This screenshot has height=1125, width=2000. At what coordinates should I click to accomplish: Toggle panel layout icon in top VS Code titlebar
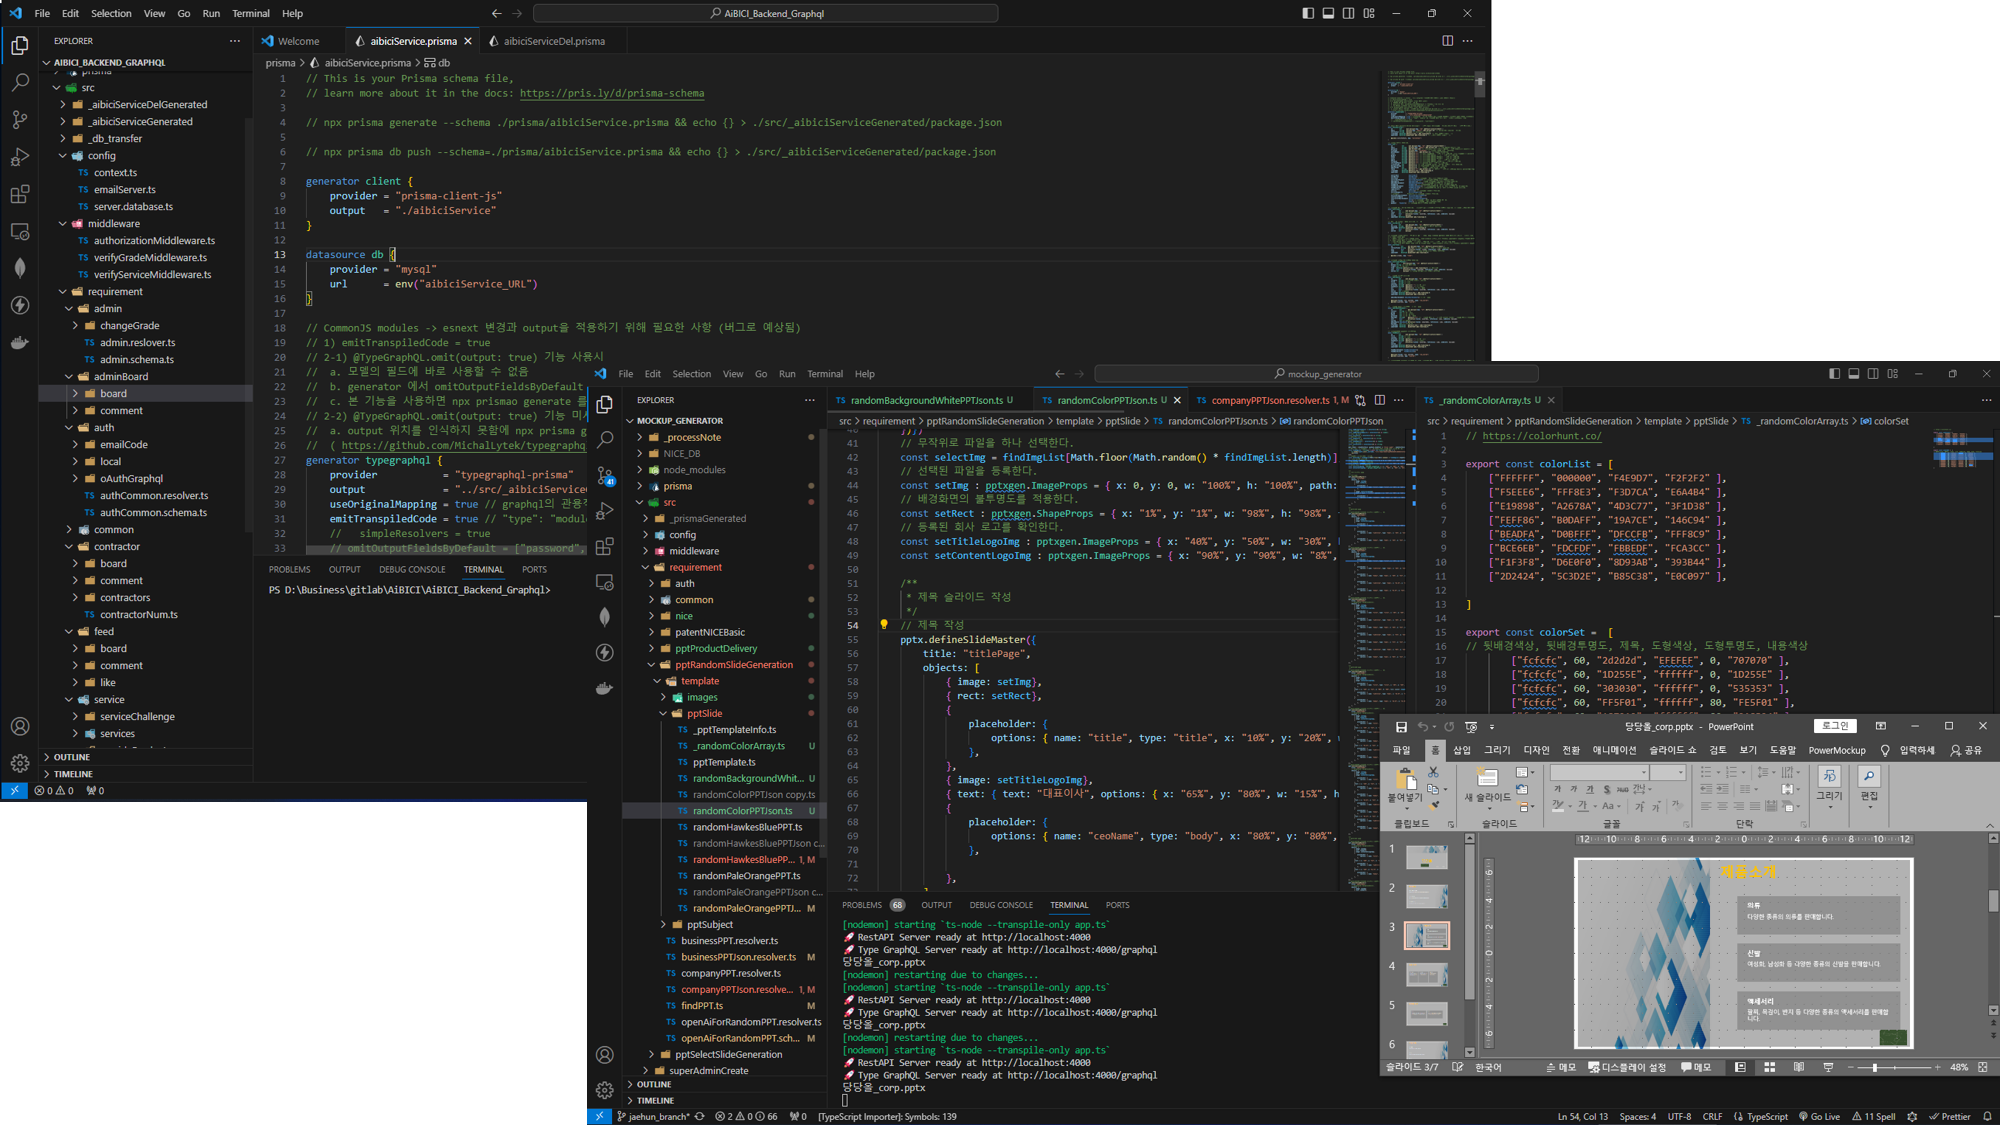coord(1328,13)
